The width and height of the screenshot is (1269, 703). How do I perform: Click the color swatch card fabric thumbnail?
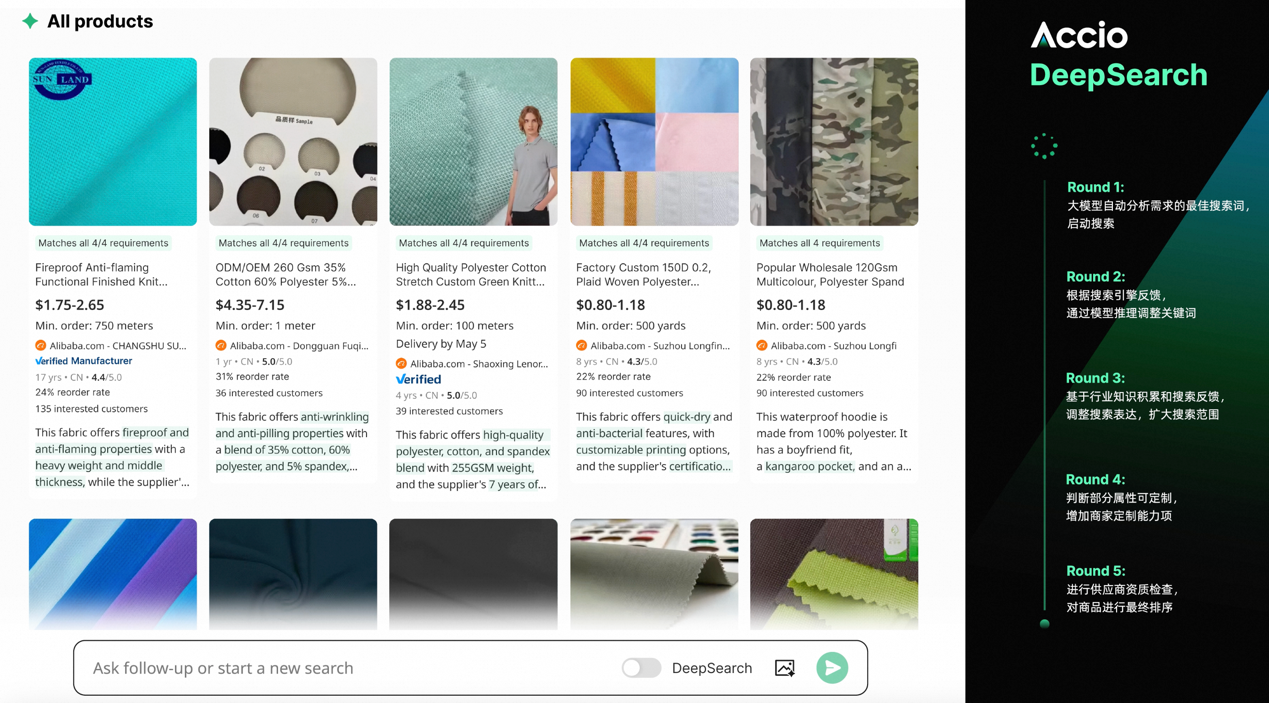pyautogui.click(x=654, y=573)
